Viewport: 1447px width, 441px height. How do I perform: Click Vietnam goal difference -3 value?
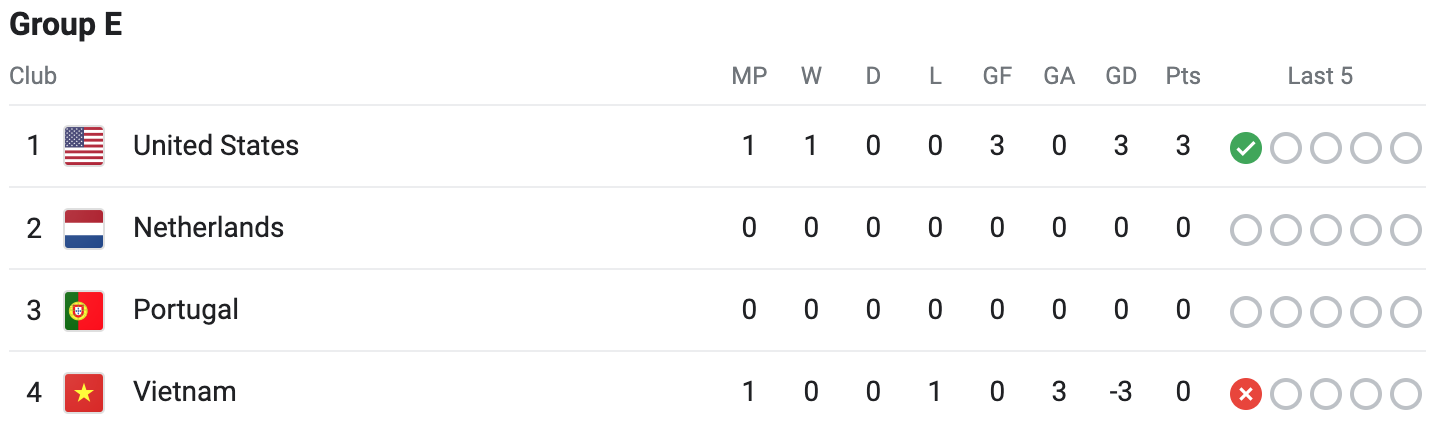tap(1120, 392)
